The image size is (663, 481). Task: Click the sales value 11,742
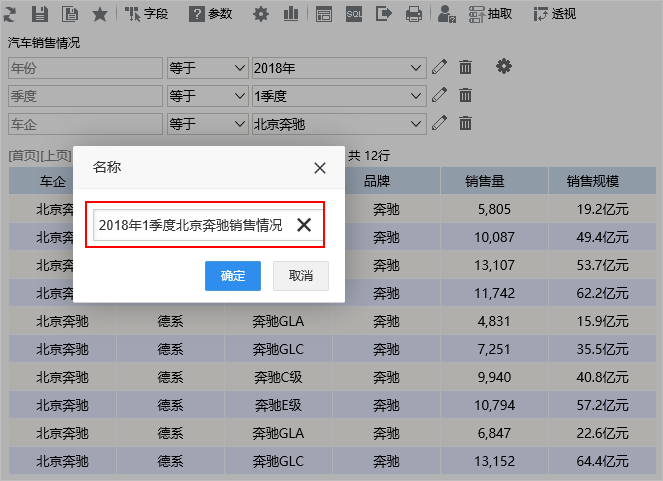[x=494, y=293]
